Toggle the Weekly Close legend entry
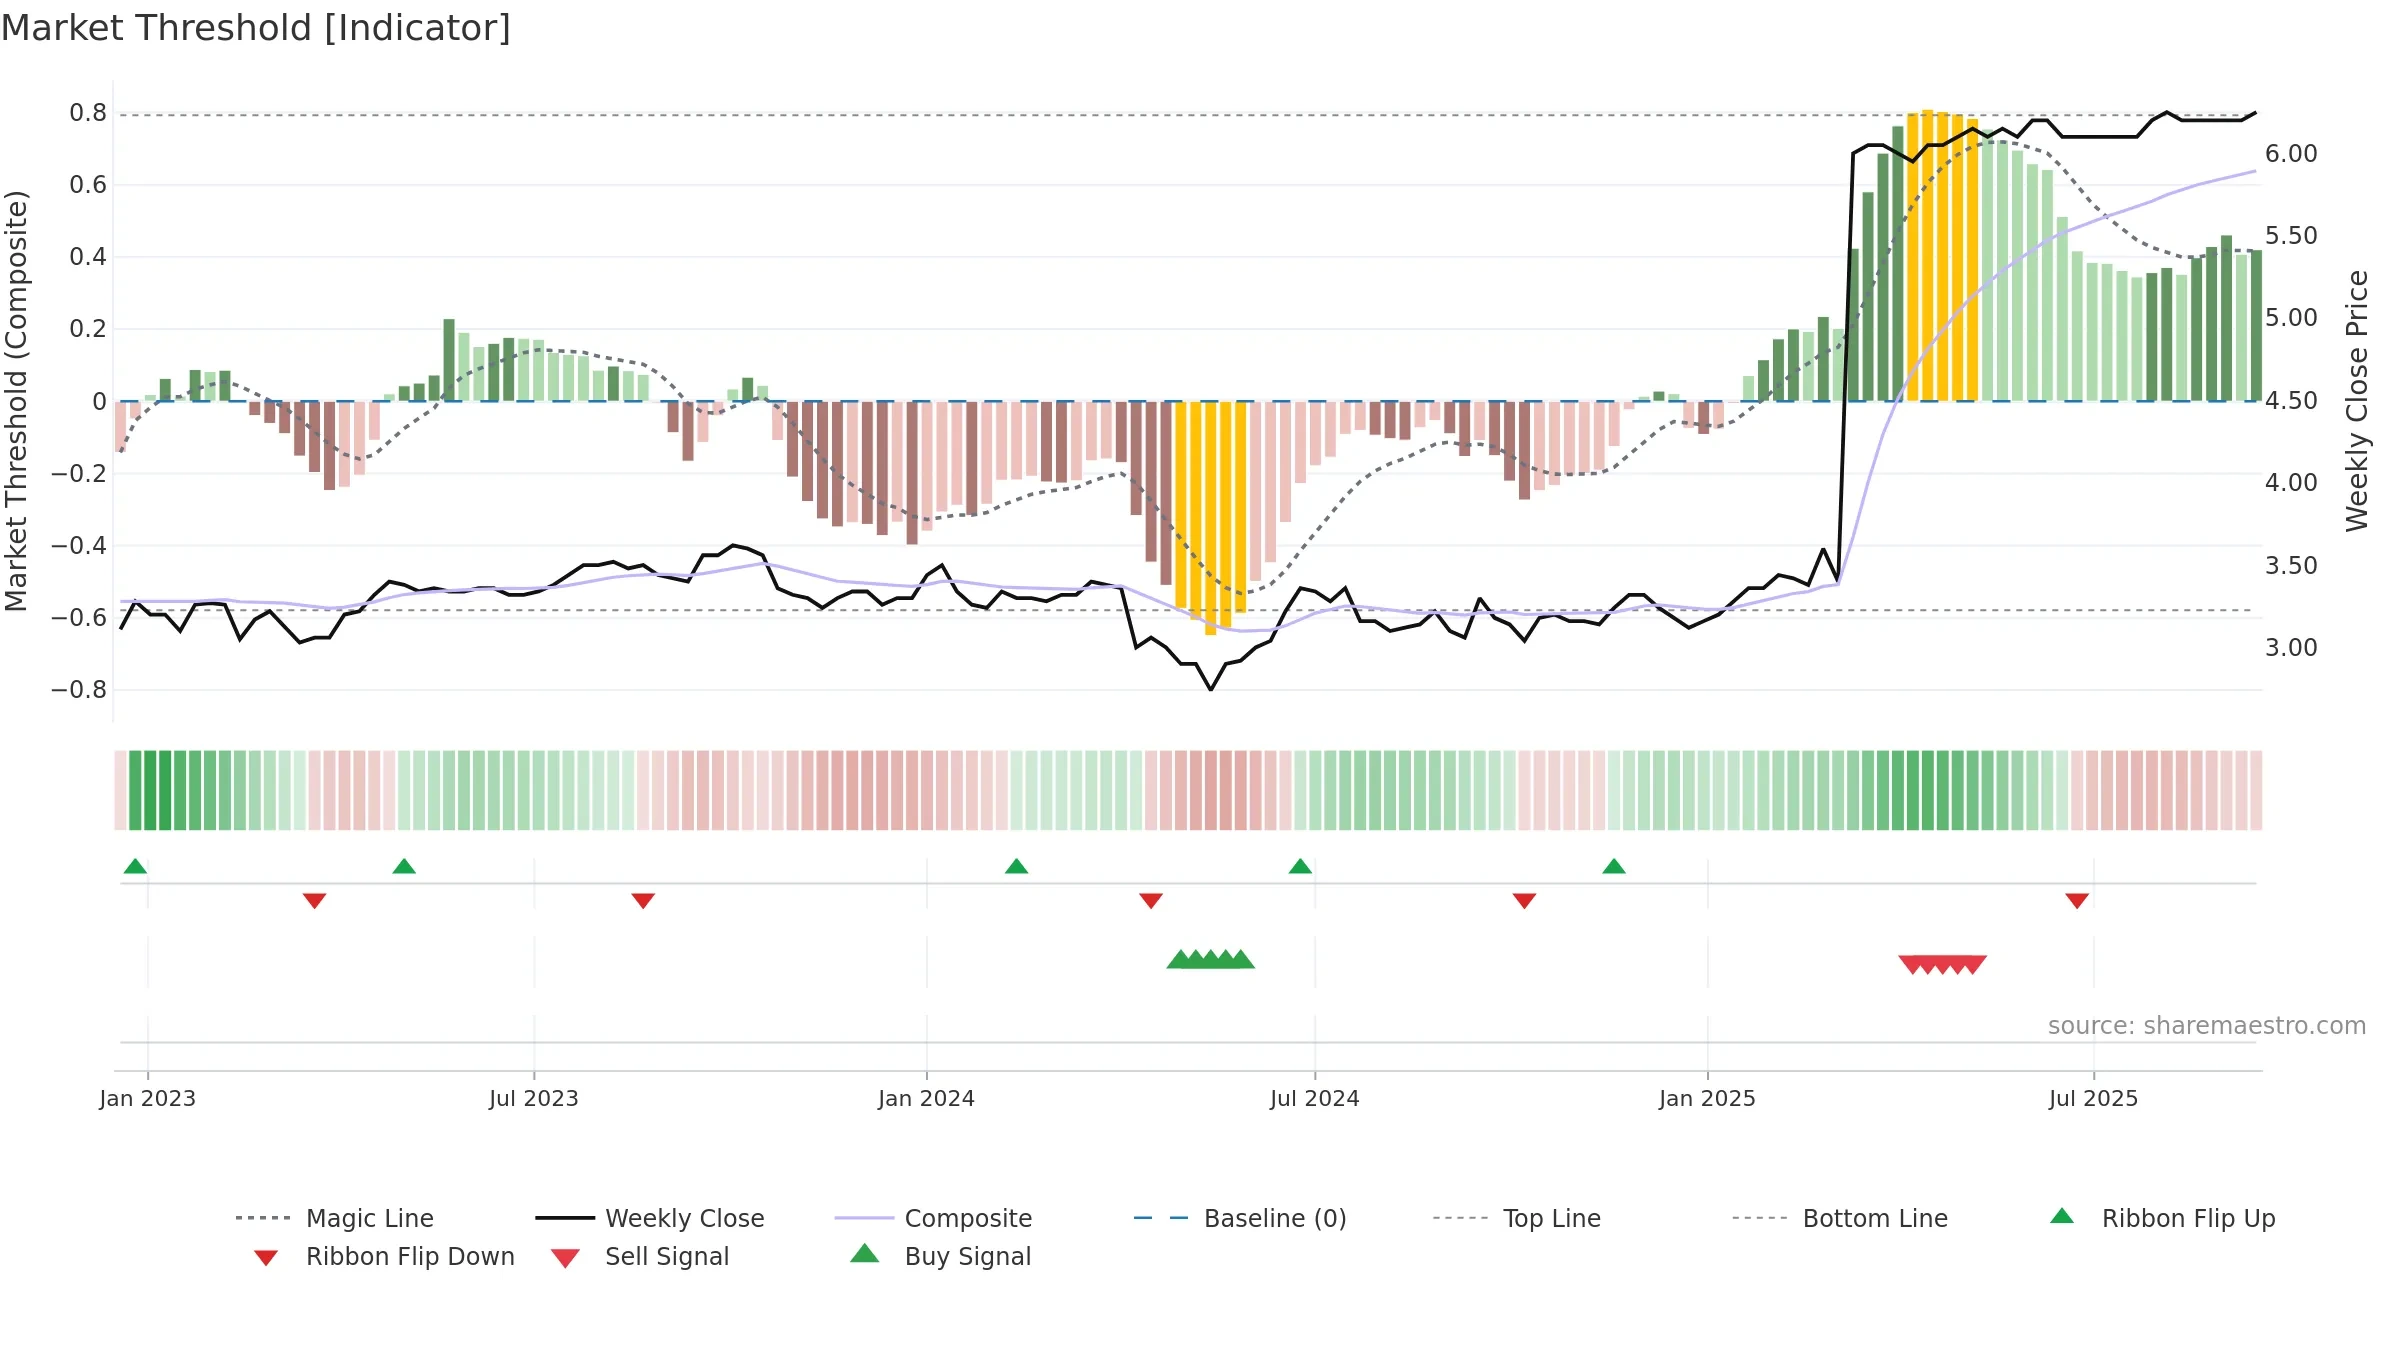 point(650,1218)
